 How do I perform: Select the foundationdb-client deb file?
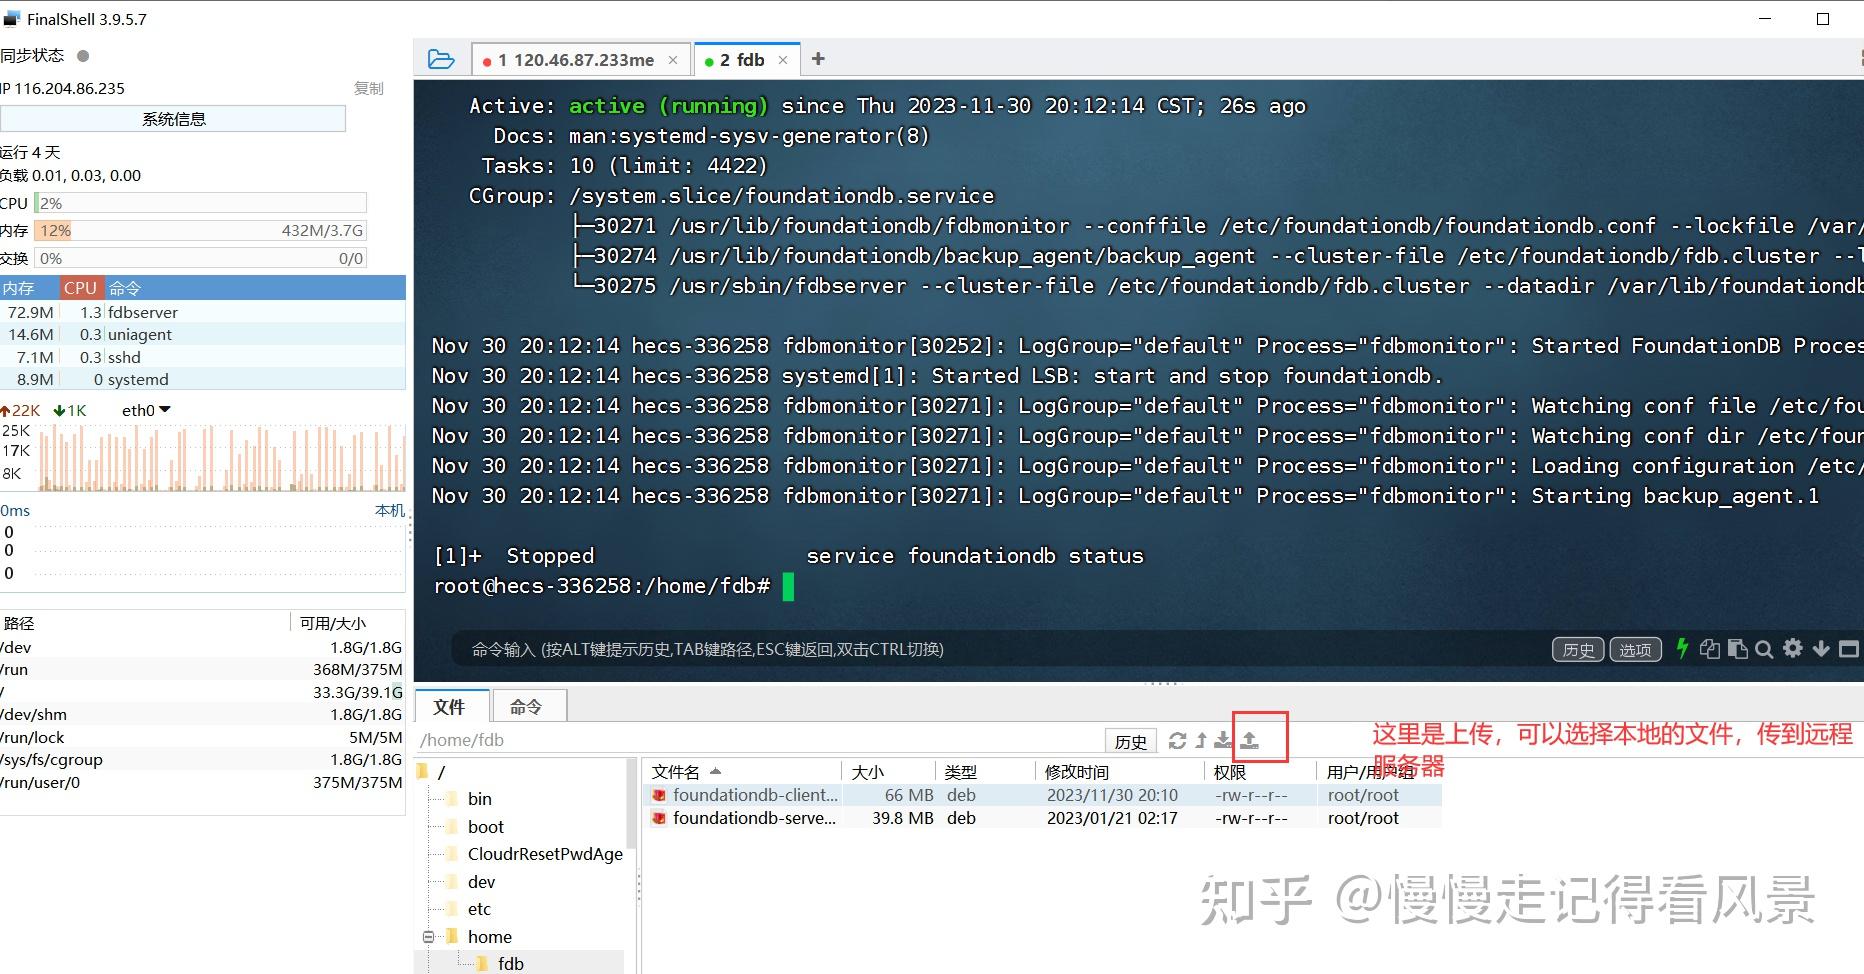752,794
